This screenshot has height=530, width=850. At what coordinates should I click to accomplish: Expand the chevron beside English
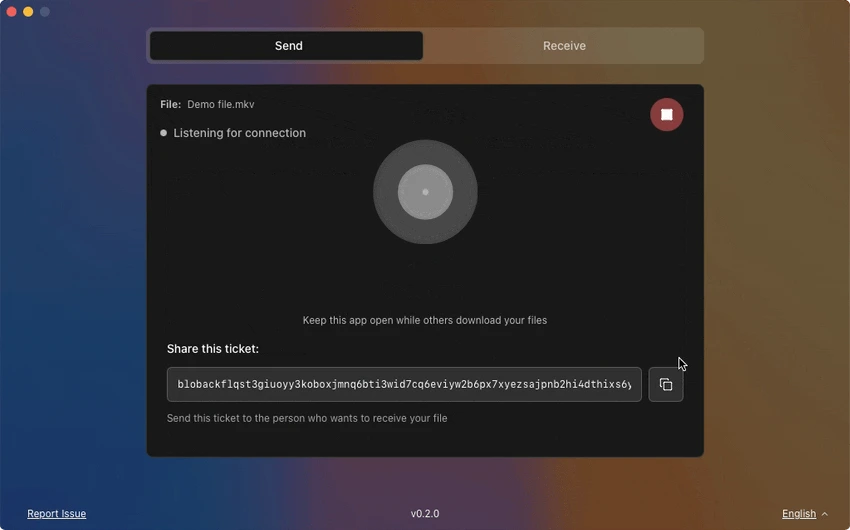click(x=825, y=514)
